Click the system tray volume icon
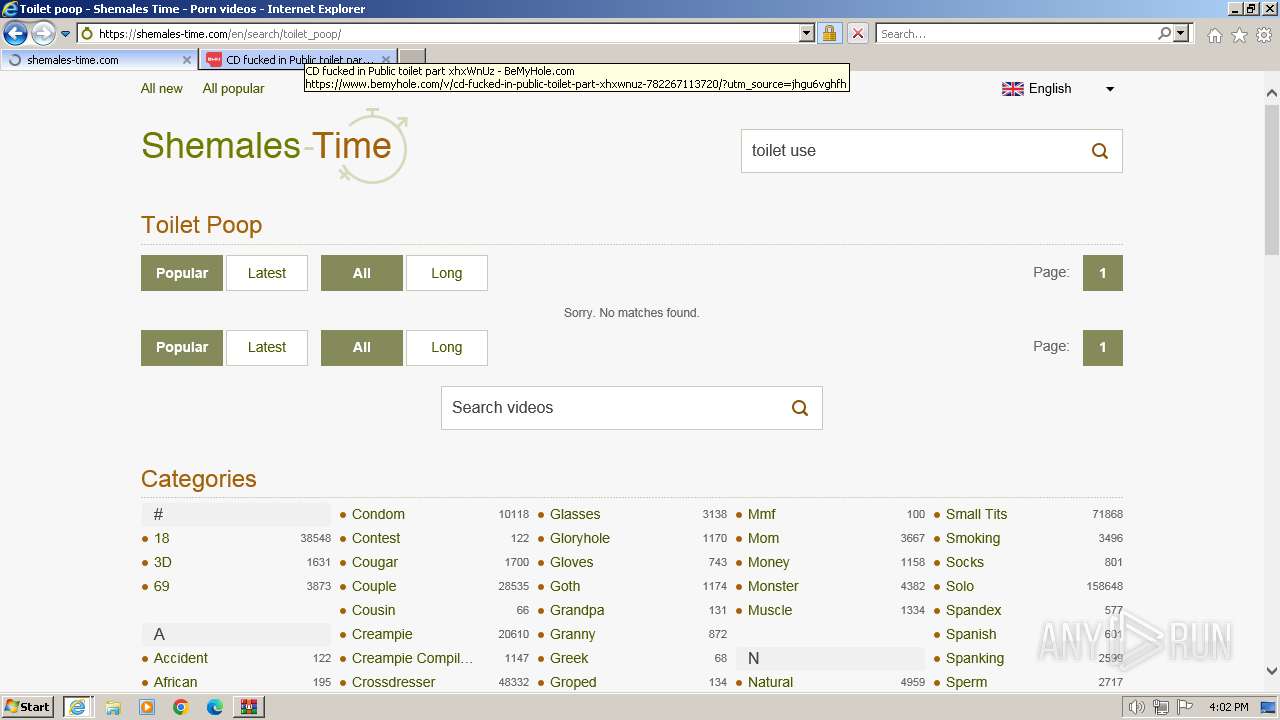The height and width of the screenshot is (720, 1280). (x=1137, y=707)
